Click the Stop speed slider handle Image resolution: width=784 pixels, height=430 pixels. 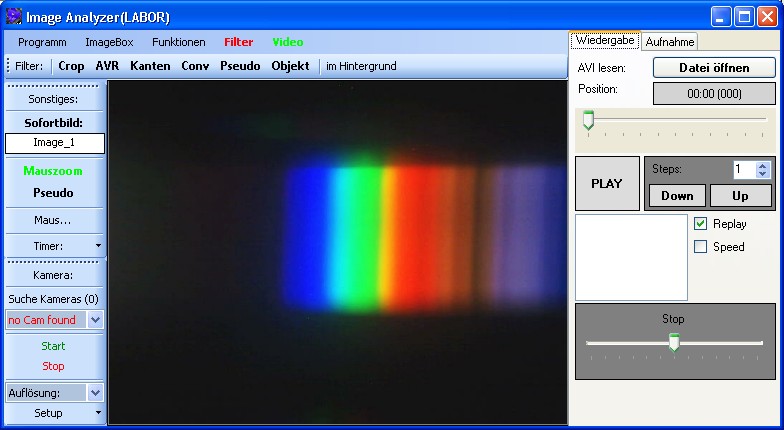(x=674, y=343)
